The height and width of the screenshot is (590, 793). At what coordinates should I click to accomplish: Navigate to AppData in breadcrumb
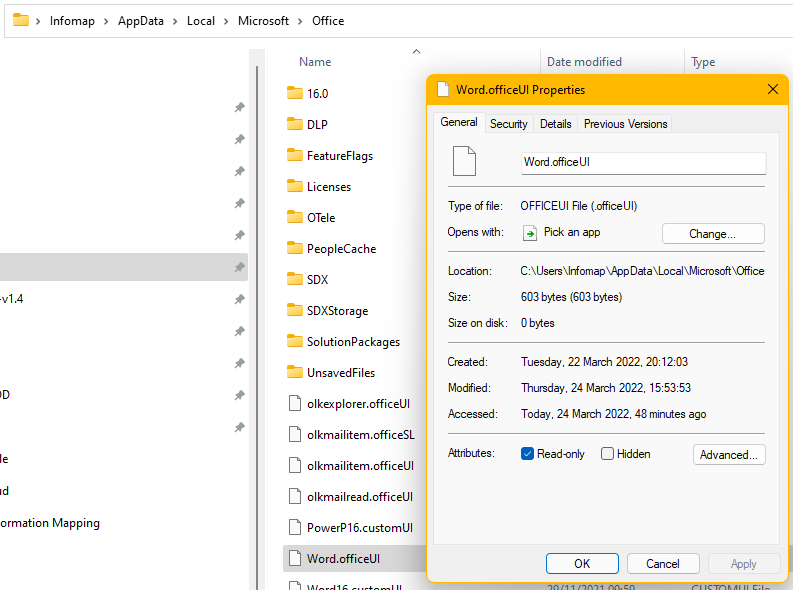[141, 21]
